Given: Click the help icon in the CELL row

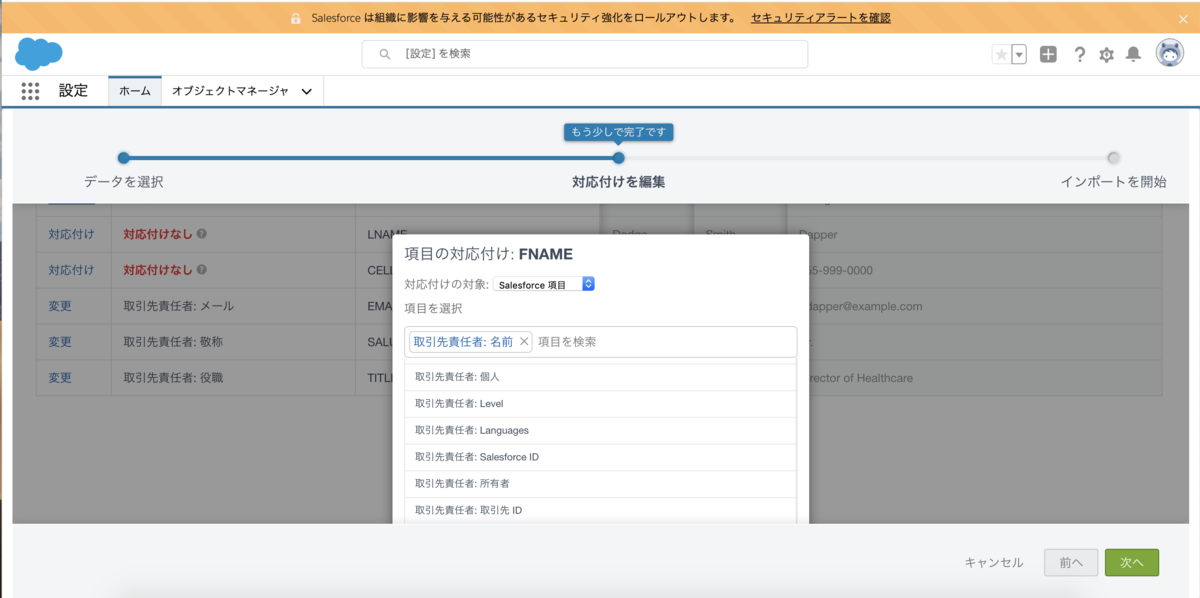Looking at the screenshot, I should 202,270.
